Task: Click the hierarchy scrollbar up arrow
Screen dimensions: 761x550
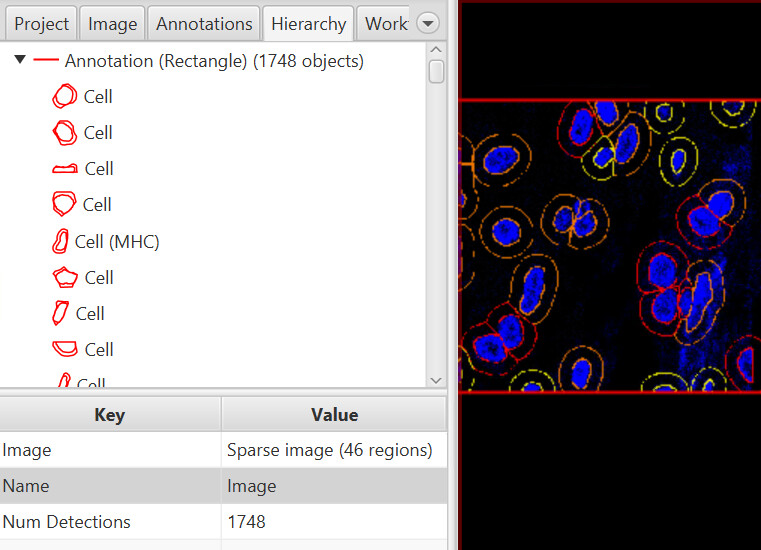Action: 436,50
